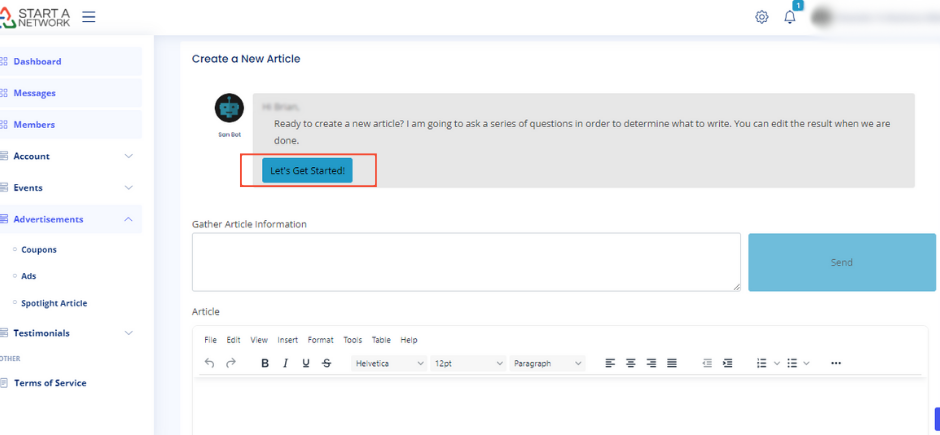Increase indent of paragraph
This screenshot has height=435, width=940.
click(x=728, y=363)
